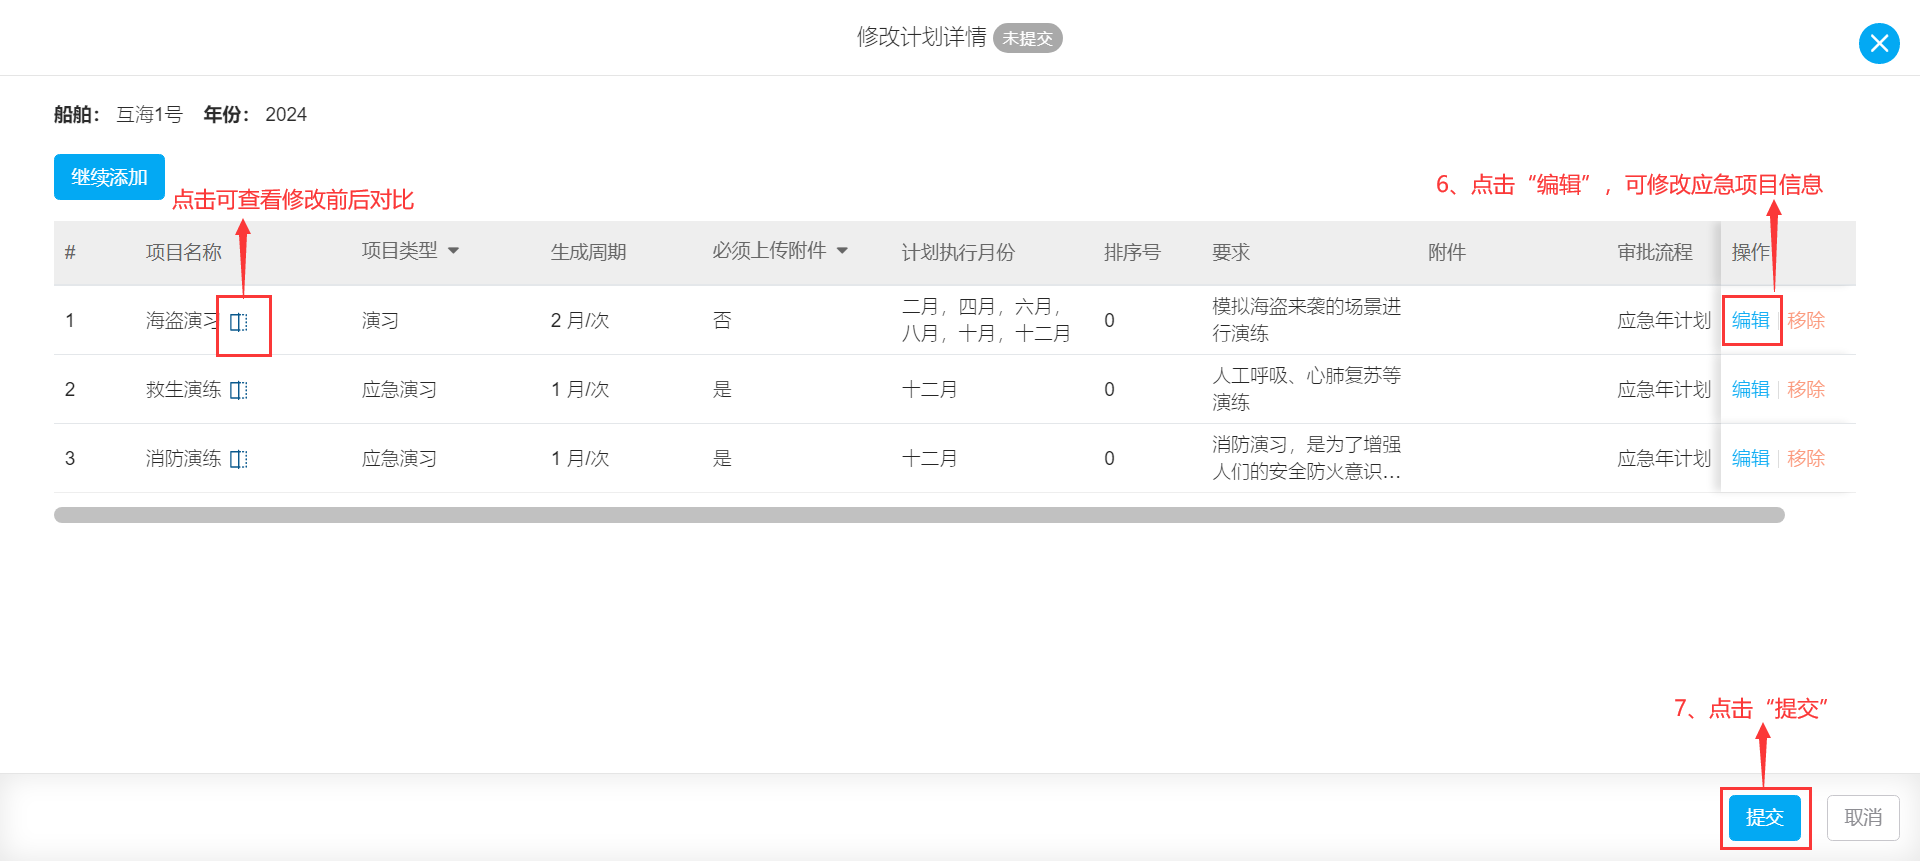Click 应急演习 type in 救生演练 row
This screenshot has width=1920, height=866.
click(x=400, y=389)
